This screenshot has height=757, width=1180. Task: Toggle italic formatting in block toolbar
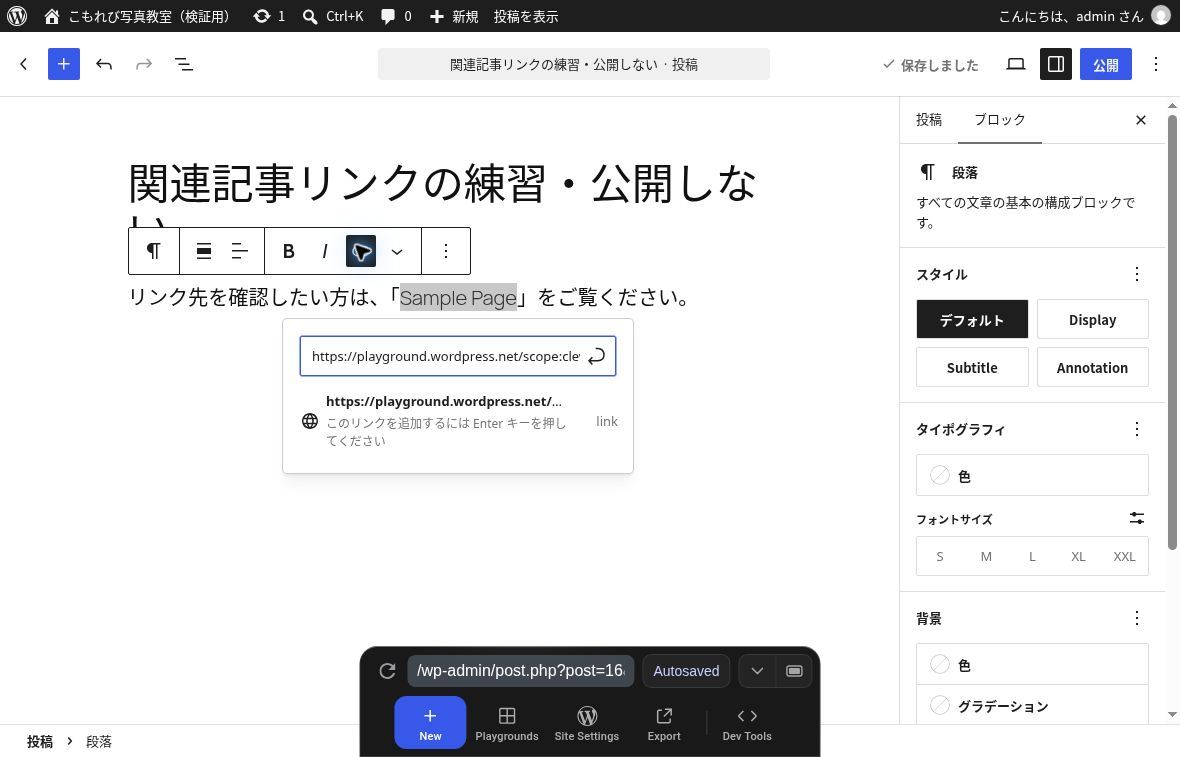(324, 251)
